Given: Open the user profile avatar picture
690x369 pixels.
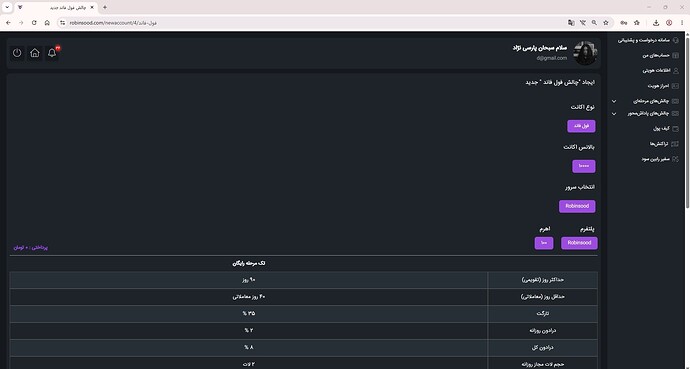Looking at the screenshot, I should click(x=585, y=53).
